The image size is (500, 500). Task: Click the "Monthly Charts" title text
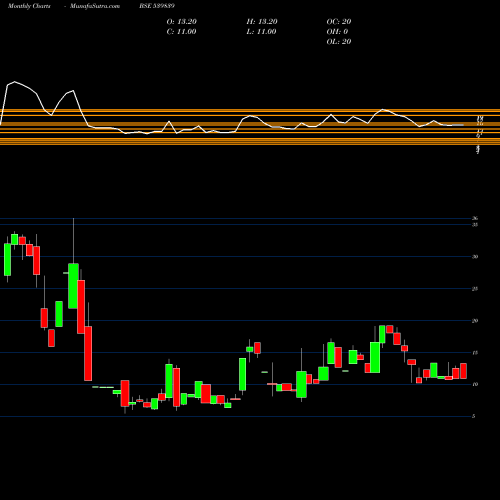click(x=29, y=6)
